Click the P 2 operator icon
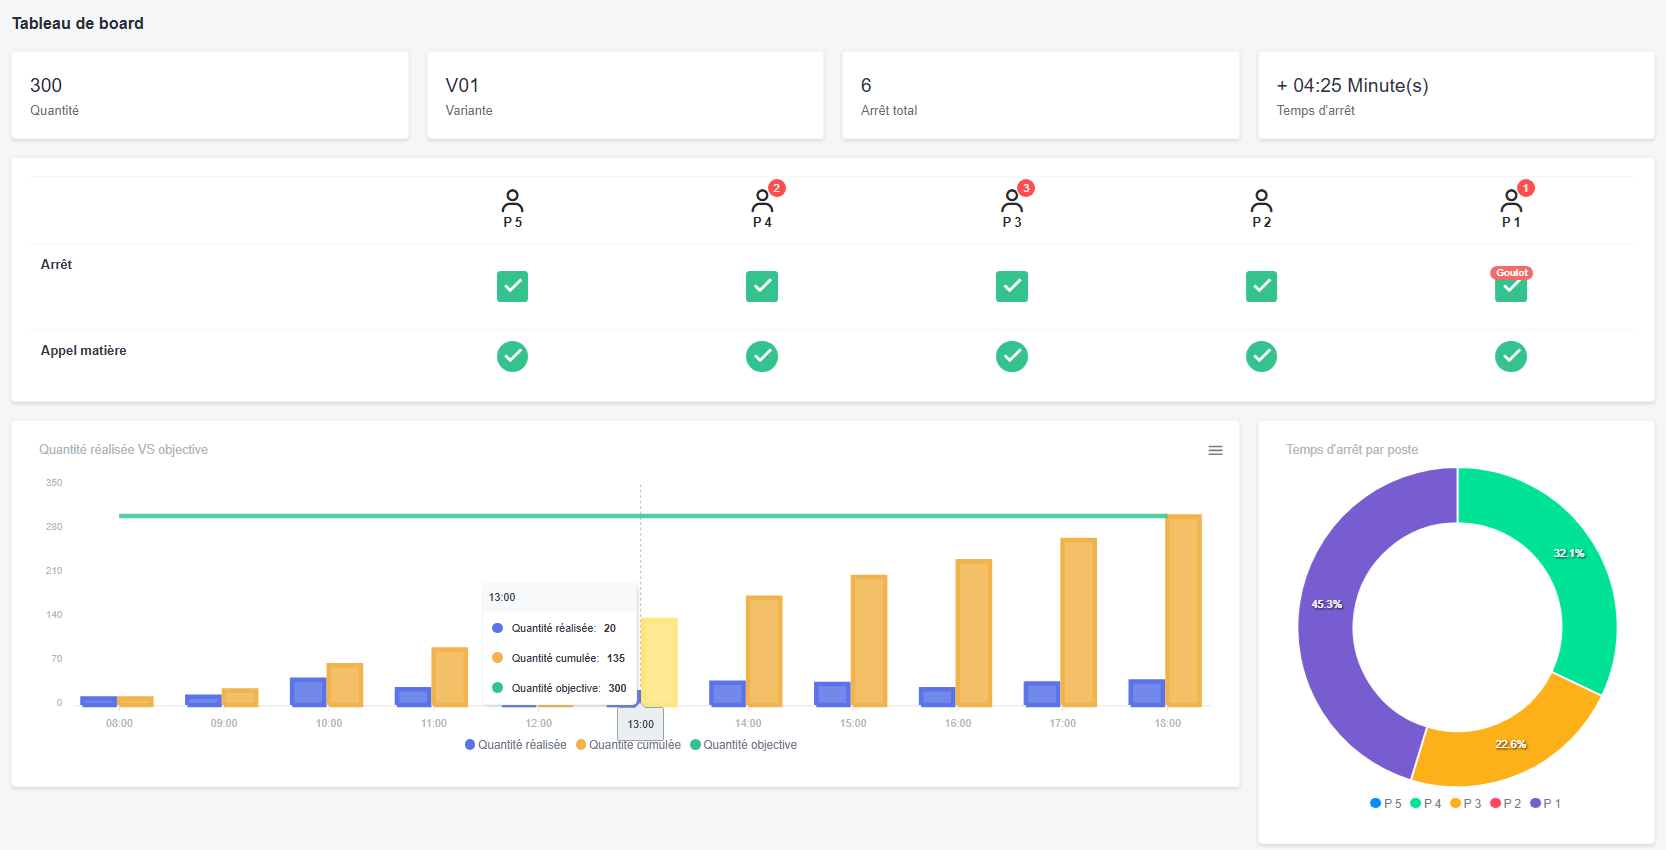The height and width of the screenshot is (850, 1666). coord(1261,200)
